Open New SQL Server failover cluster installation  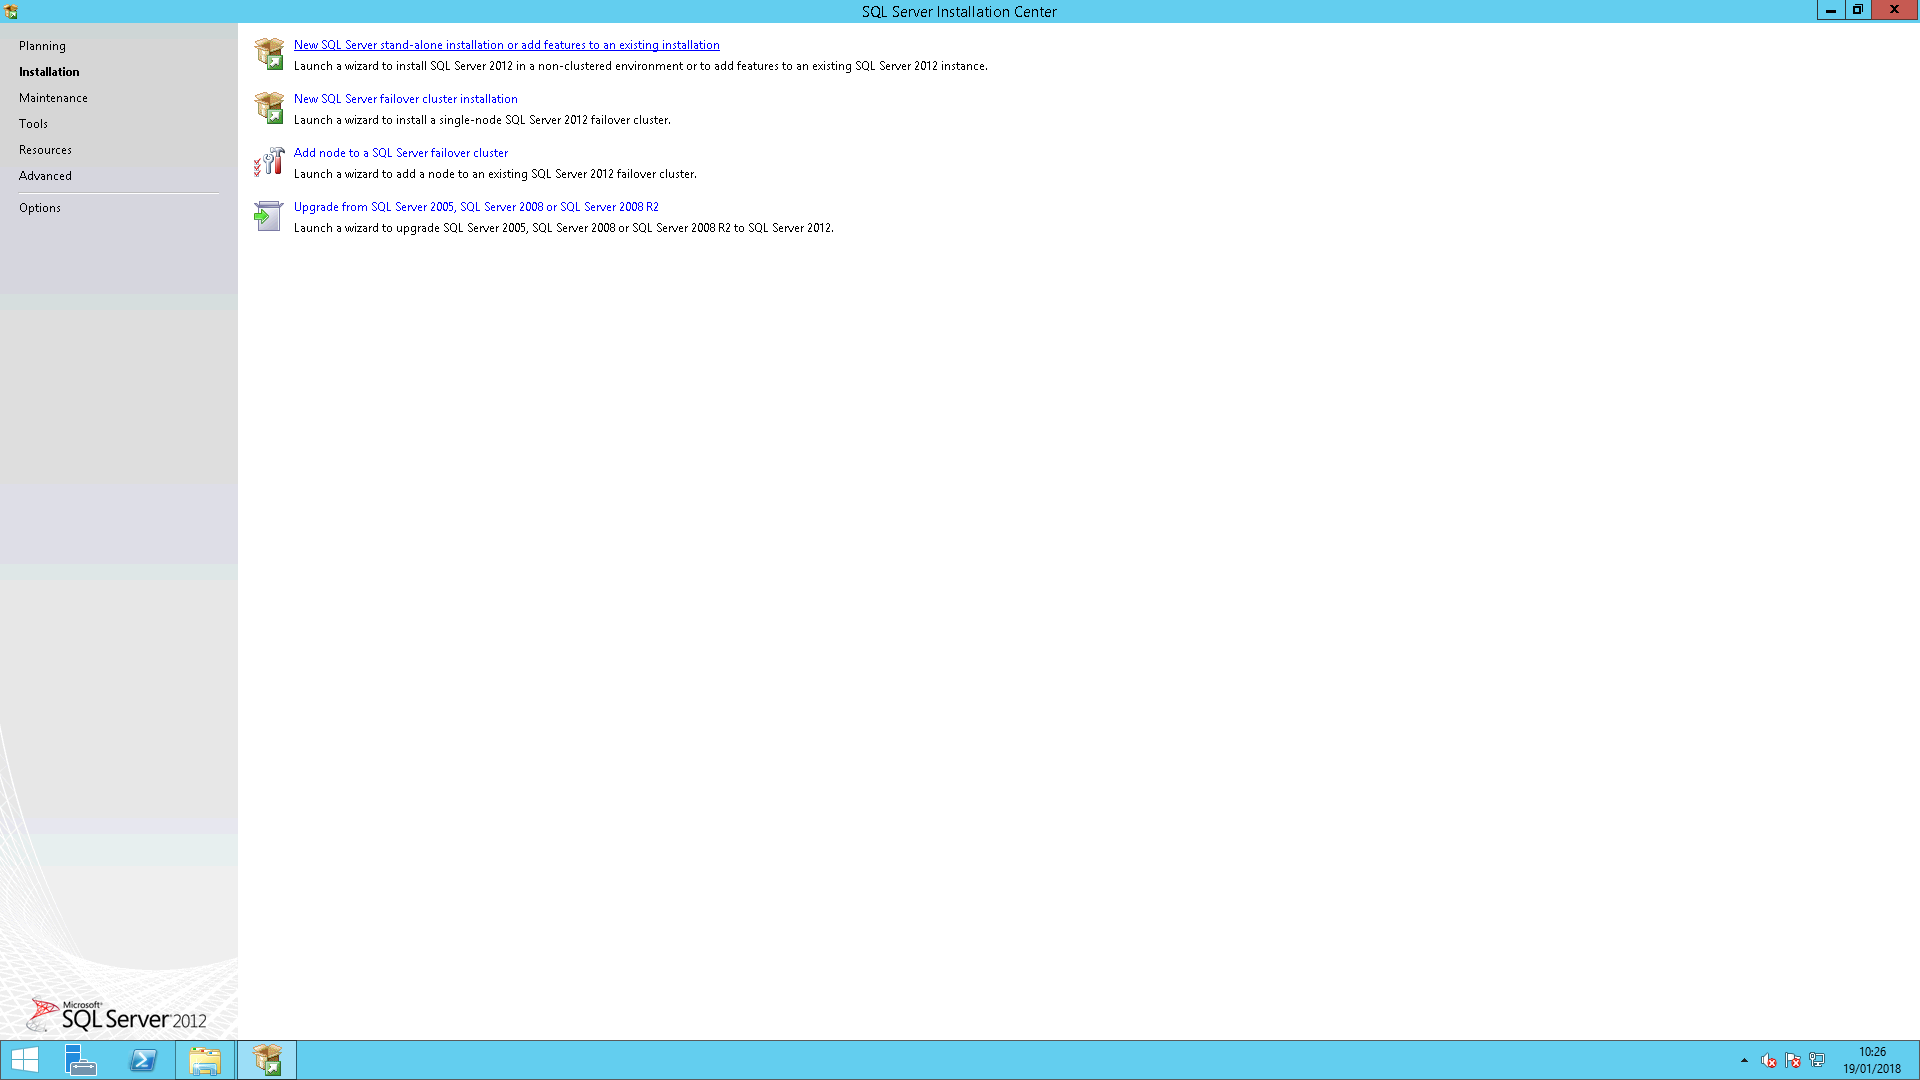(406, 99)
